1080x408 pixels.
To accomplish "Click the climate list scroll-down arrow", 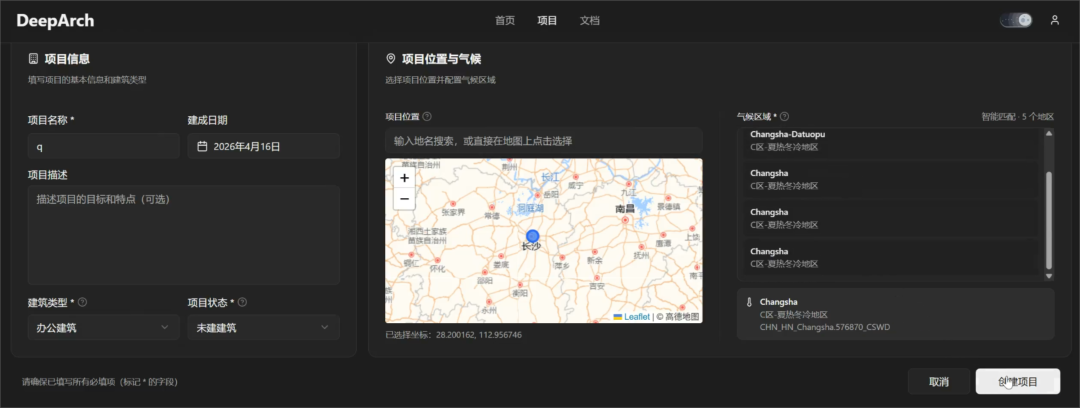I will [x=1049, y=276].
